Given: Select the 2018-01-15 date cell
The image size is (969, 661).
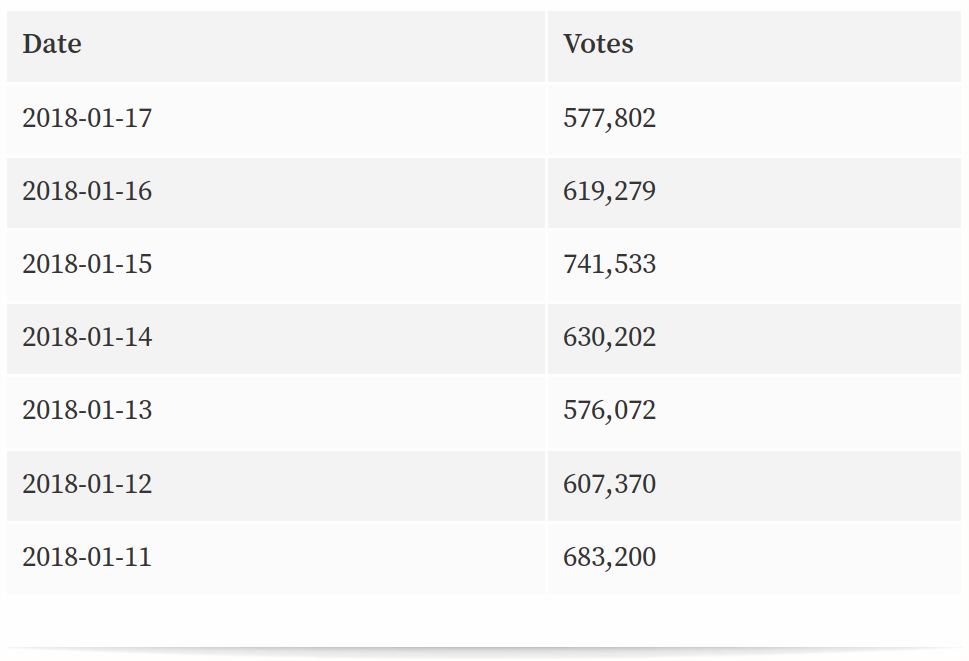Looking at the screenshot, I should click(276, 266).
